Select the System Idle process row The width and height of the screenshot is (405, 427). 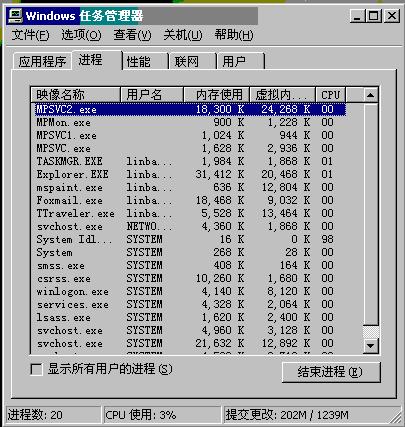(x=190, y=239)
